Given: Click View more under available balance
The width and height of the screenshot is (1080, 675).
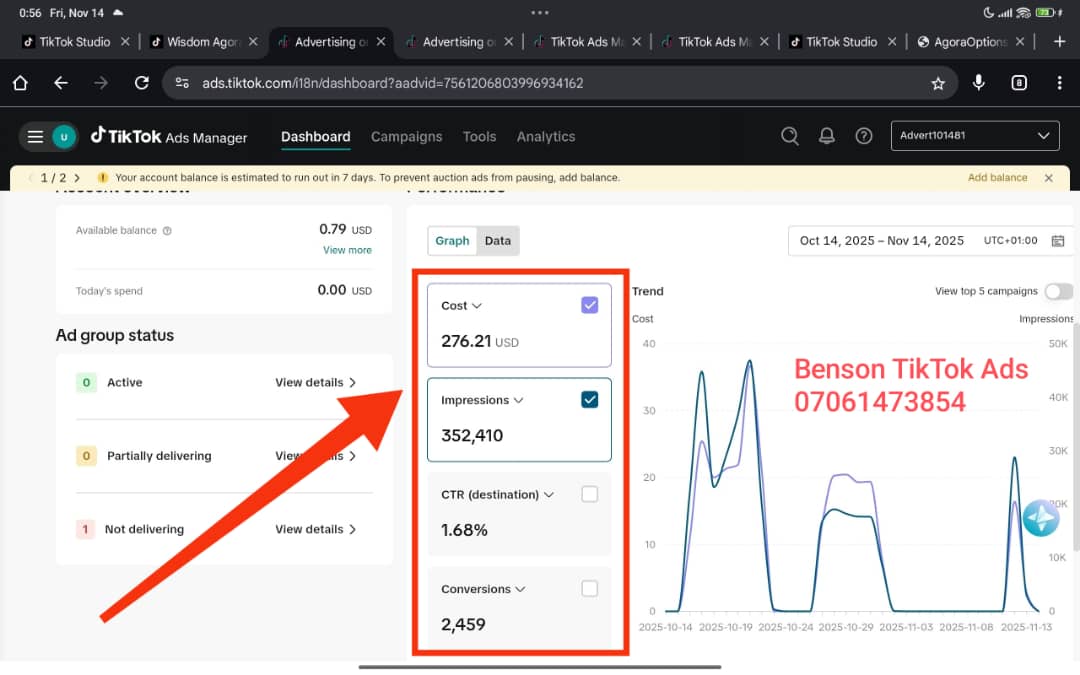Looking at the screenshot, I should (x=347, y=250).
